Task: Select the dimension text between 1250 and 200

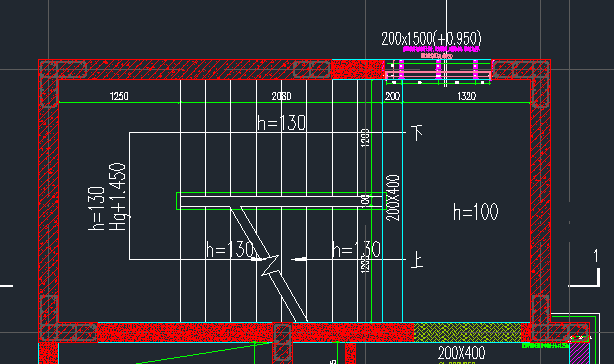Action: point(281,96)
